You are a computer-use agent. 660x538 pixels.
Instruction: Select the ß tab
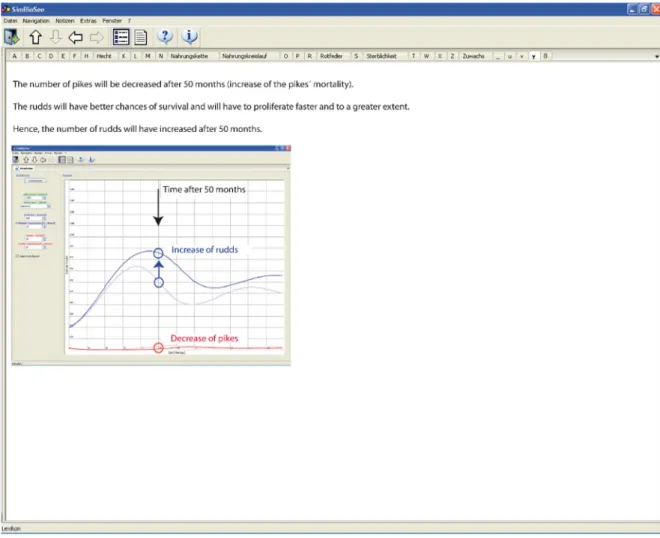(546, 56)
